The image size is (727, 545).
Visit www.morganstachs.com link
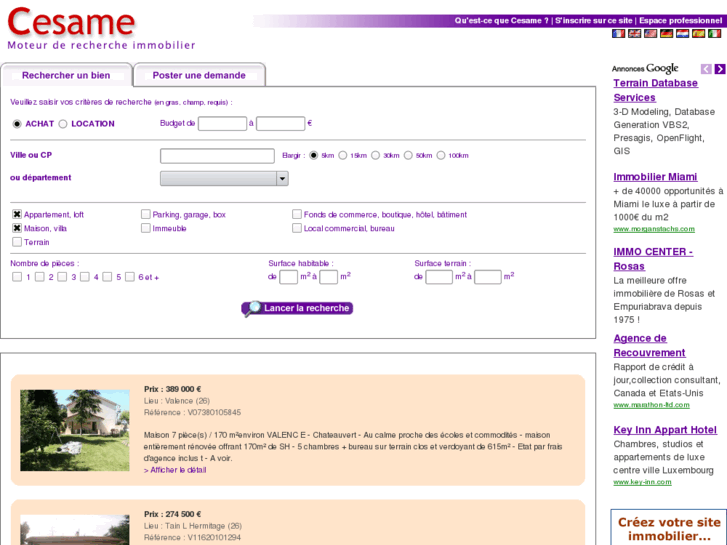654,229
